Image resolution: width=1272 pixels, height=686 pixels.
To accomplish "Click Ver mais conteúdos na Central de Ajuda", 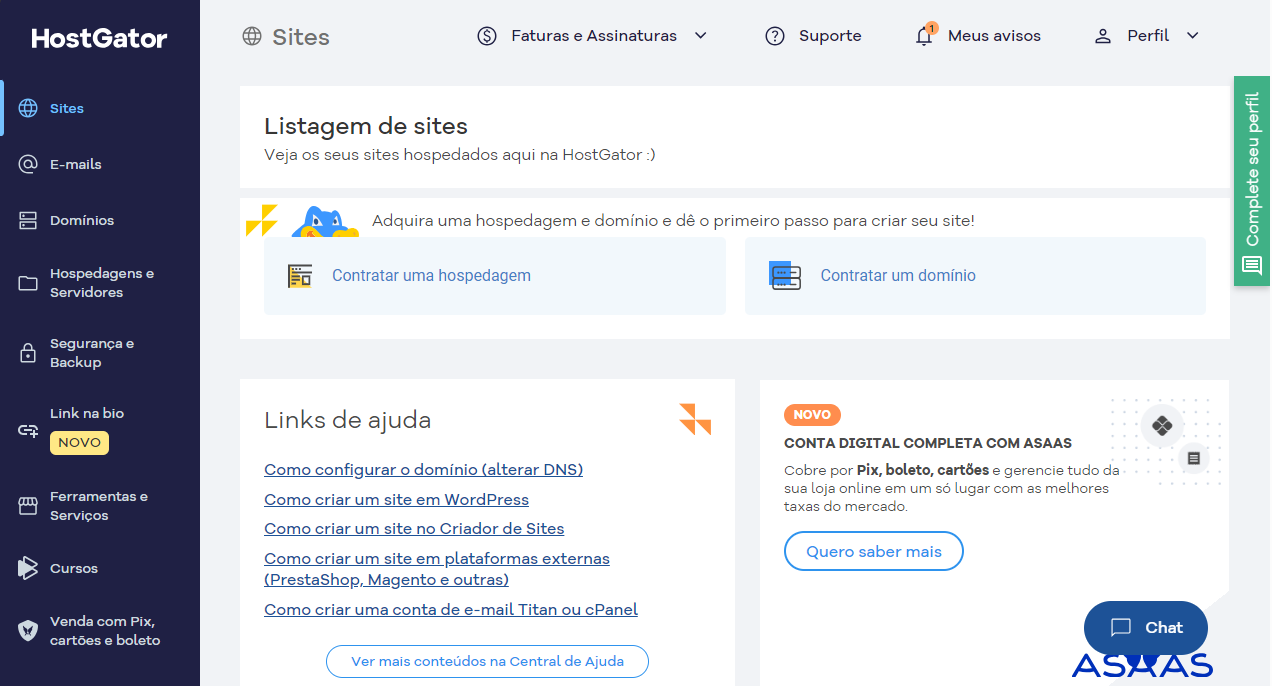I will click(487, 662).
